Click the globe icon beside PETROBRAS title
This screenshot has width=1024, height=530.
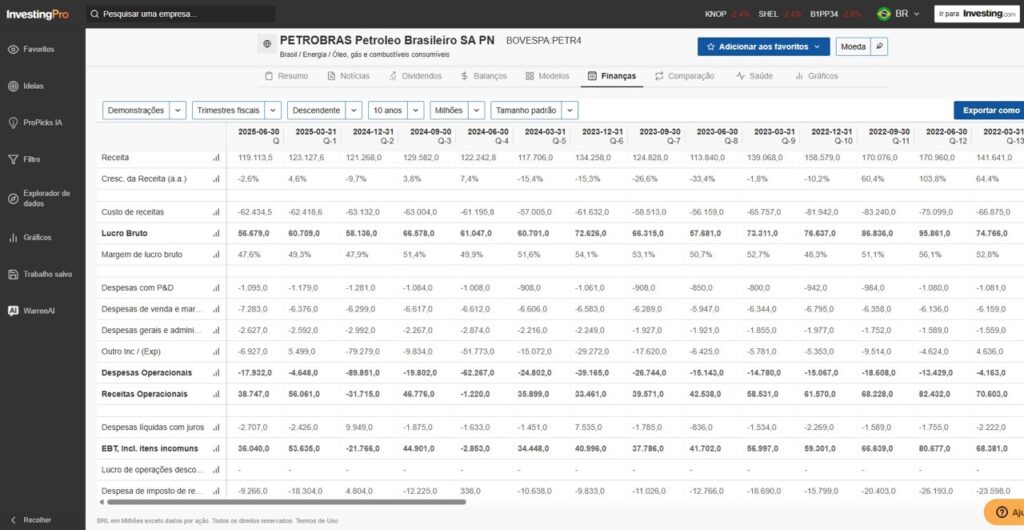click(266, 44)
